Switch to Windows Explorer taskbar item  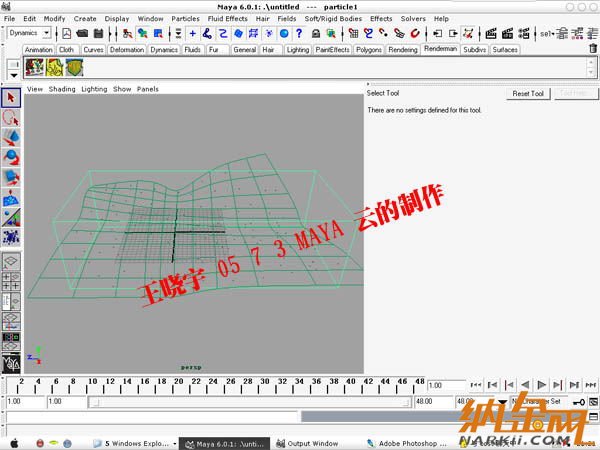135,443
